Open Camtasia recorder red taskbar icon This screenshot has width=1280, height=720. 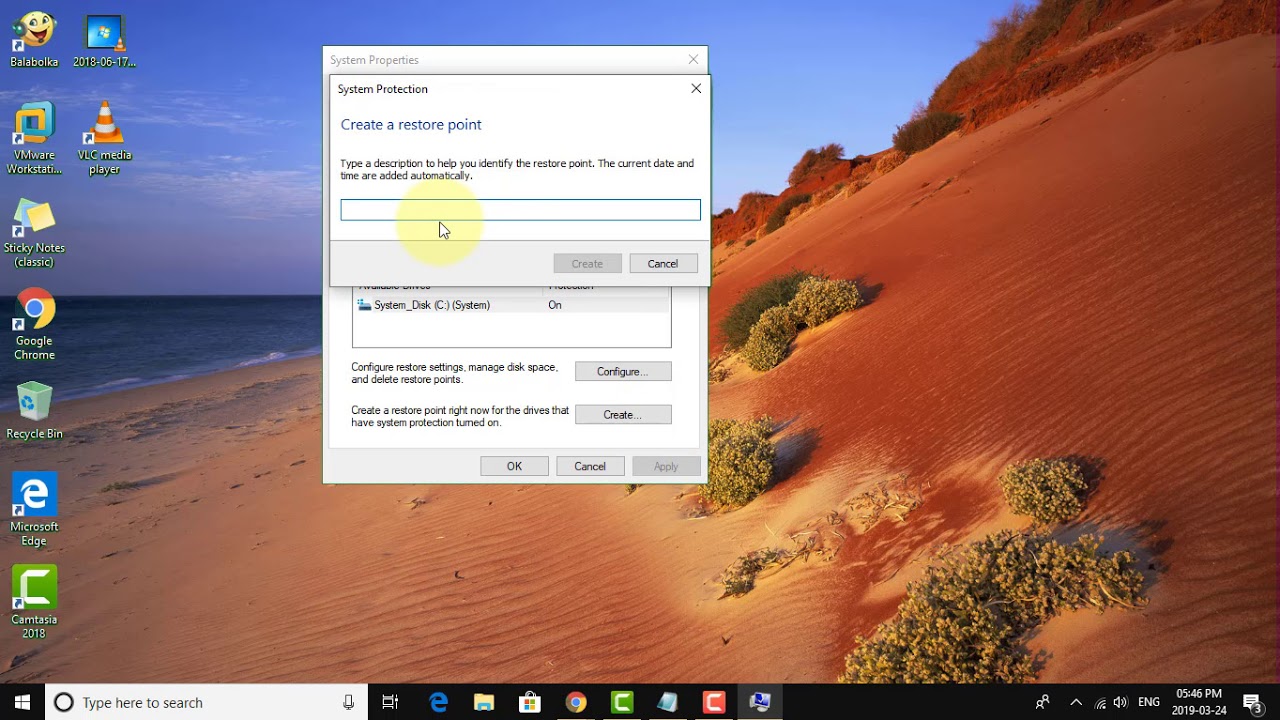pos(714,702)
